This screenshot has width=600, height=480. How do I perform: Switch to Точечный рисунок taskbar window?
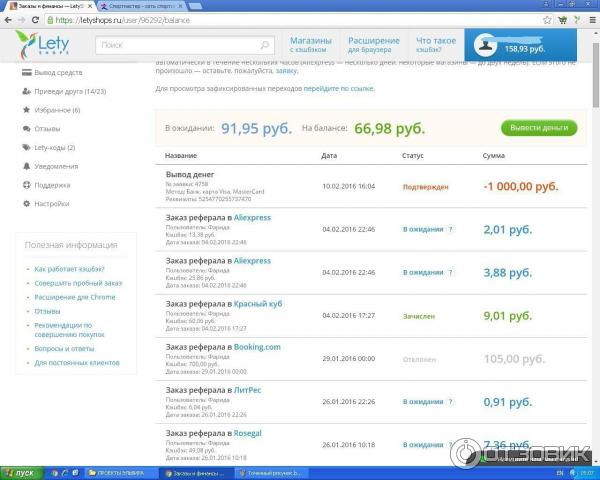click(x=270, y=473)
